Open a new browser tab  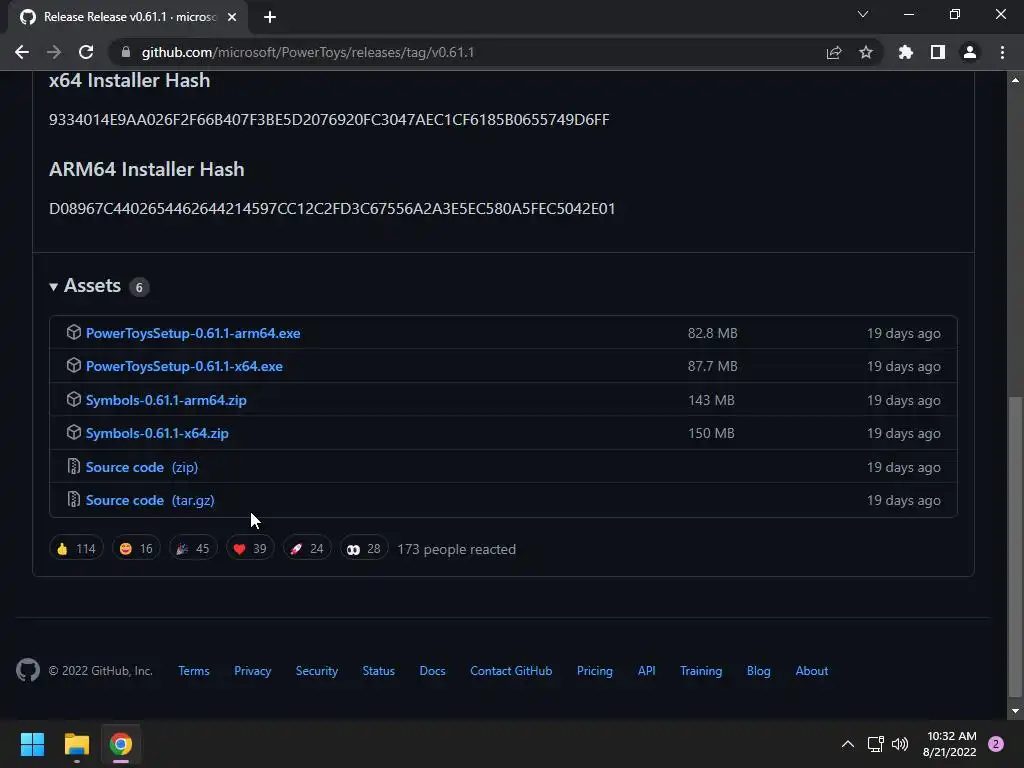click(x=270, y=17)
